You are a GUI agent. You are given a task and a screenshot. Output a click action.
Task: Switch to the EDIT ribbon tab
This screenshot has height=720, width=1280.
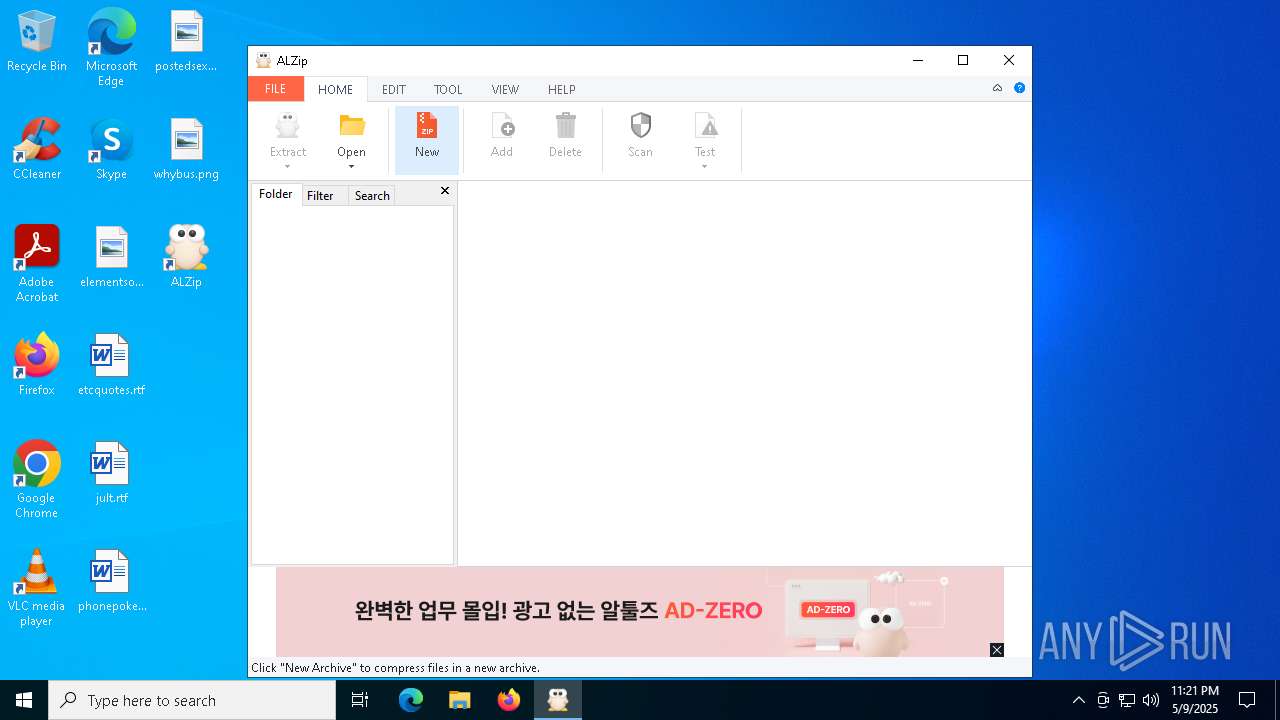[x=394, y=89]
